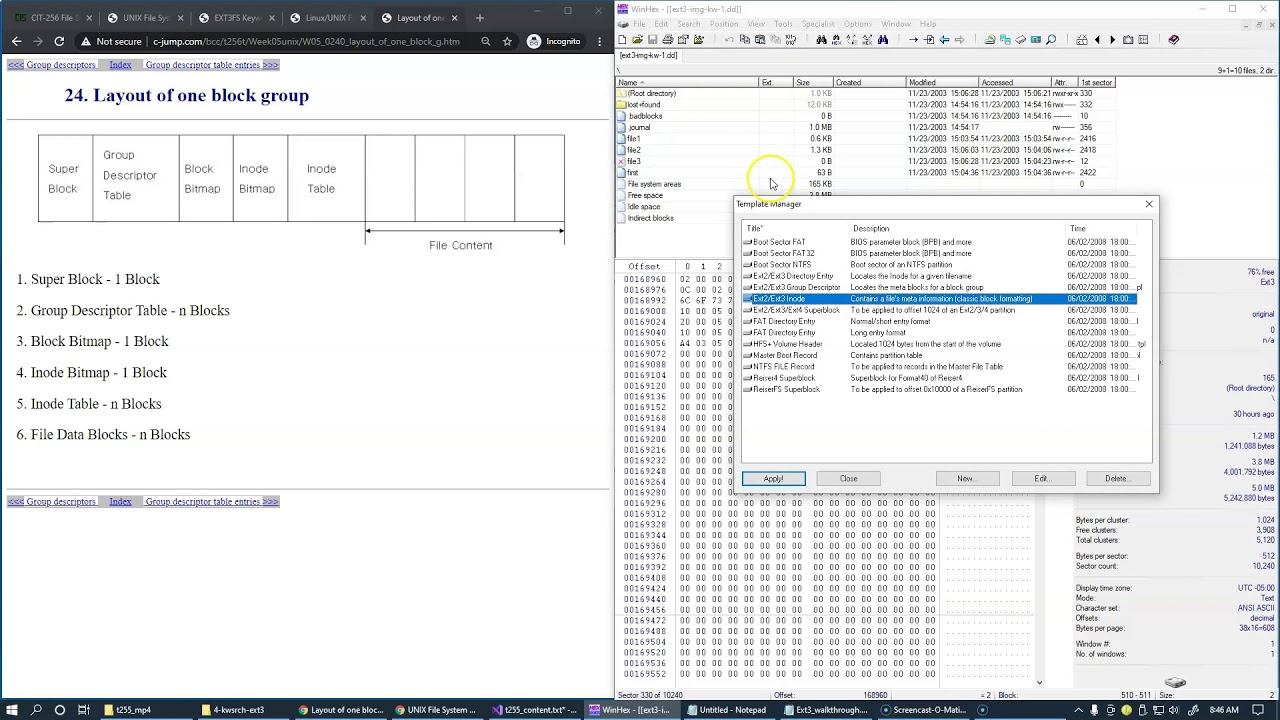The height and width of the screenshot is (720, 1280).
Task: Click the red help book toolbar icon
Action: (1174, 40)
